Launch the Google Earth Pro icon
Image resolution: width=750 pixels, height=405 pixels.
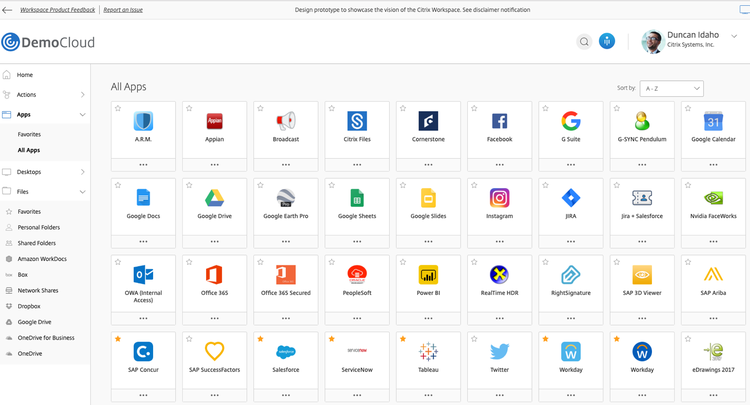(x=286, y=197)
